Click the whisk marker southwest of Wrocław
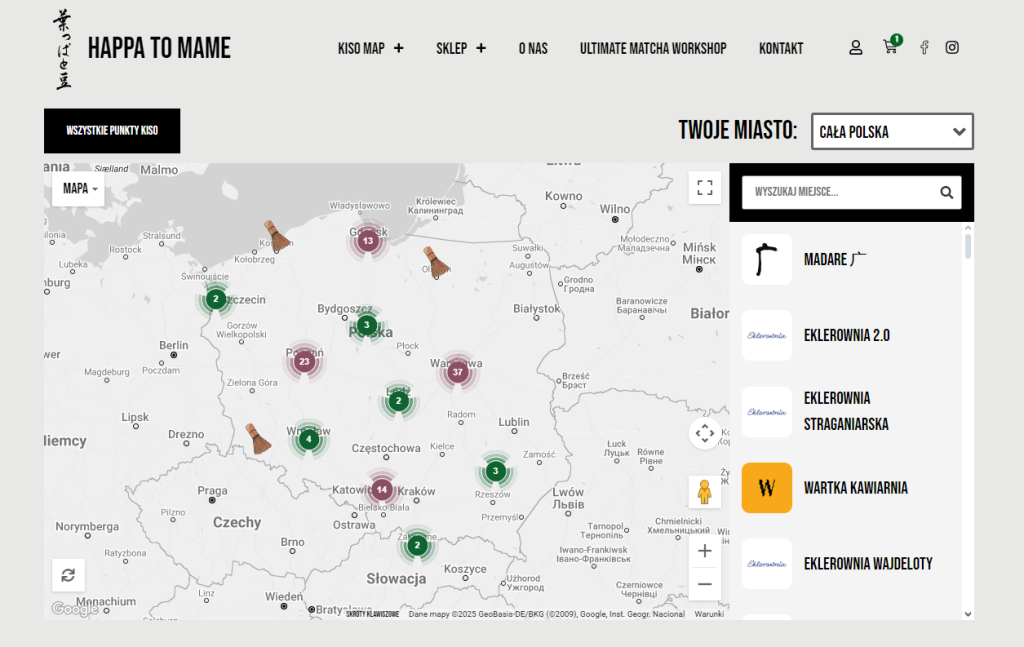Image resolution: width=1024 pixels, height=647 pixels. click(x=258, y=439)
